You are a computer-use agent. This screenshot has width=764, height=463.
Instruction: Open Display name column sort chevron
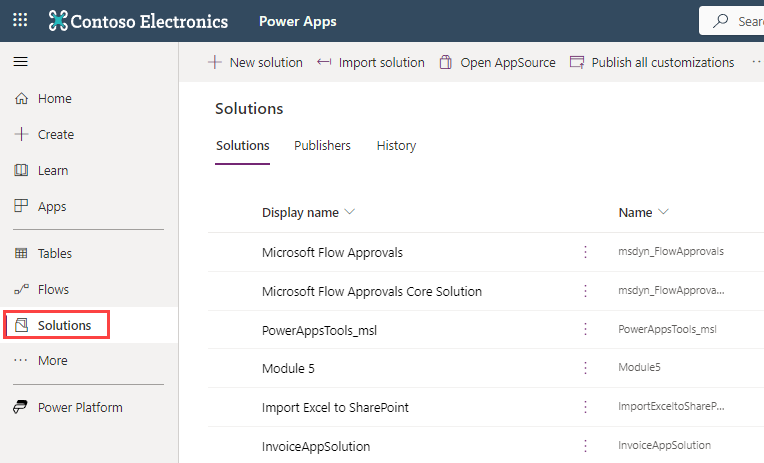pyautogui.click(x=349, y=212)
